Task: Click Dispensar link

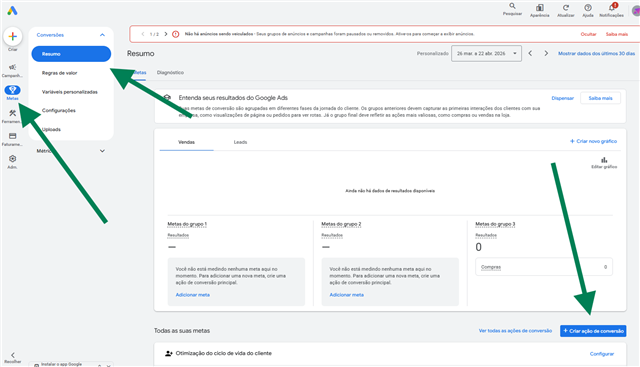Action: pos(562,98)
